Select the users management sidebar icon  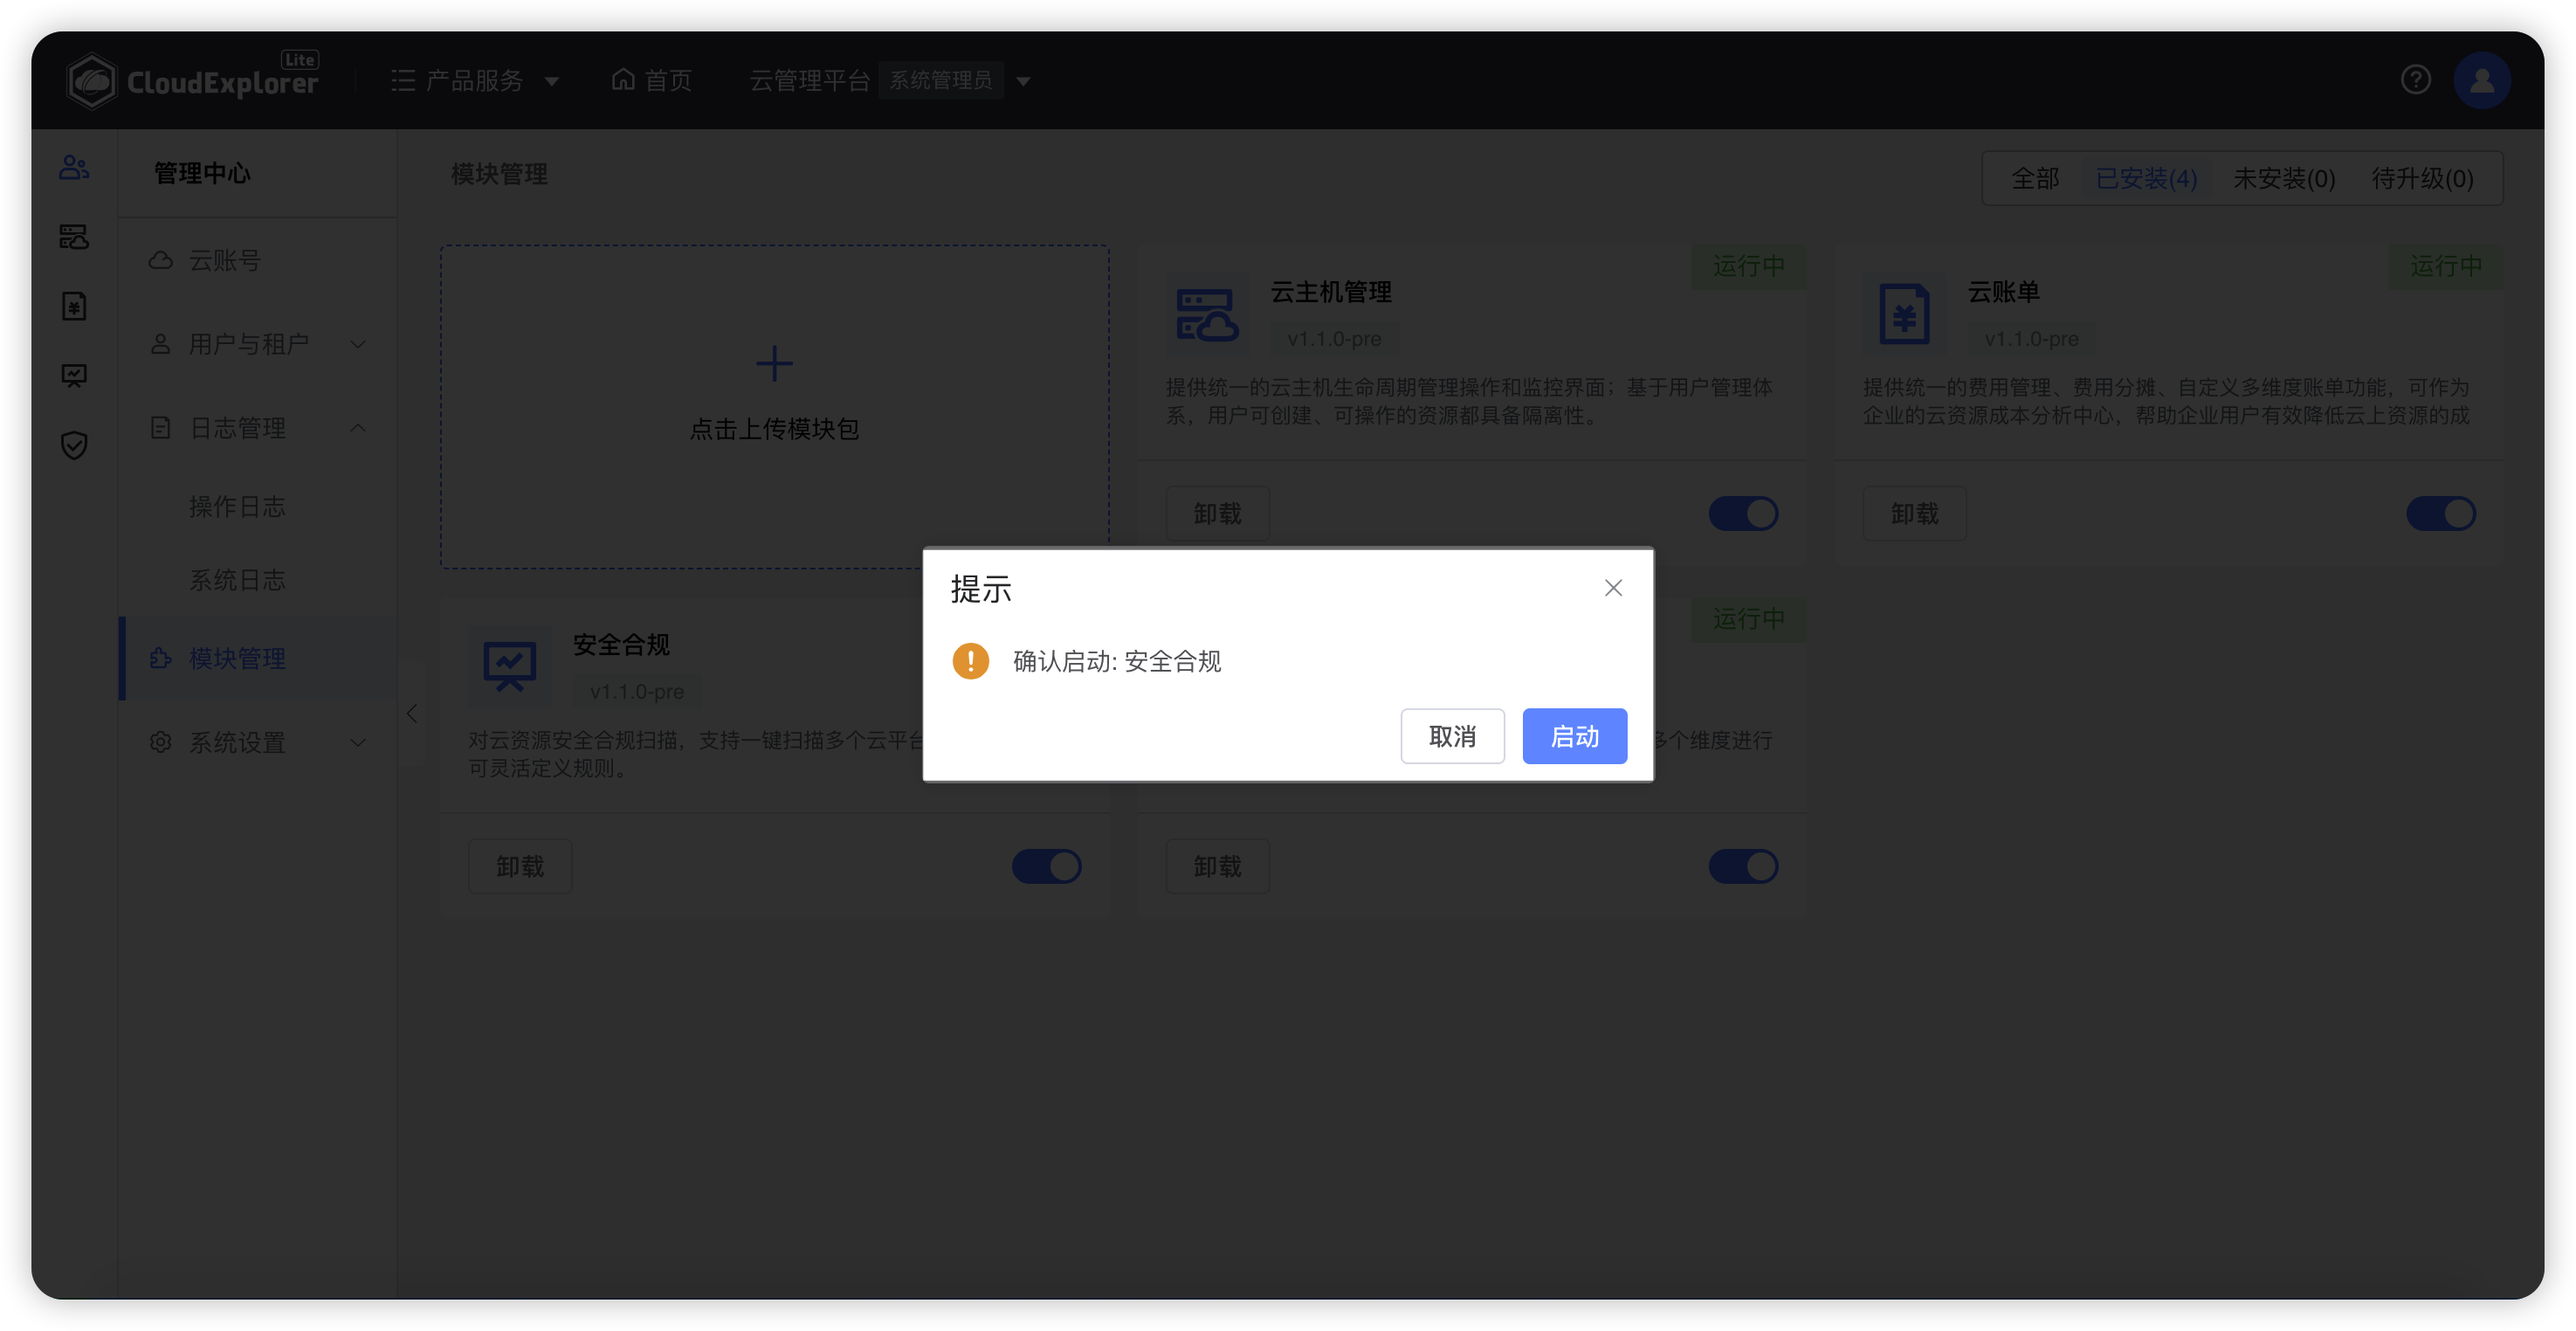coord(74,167)
